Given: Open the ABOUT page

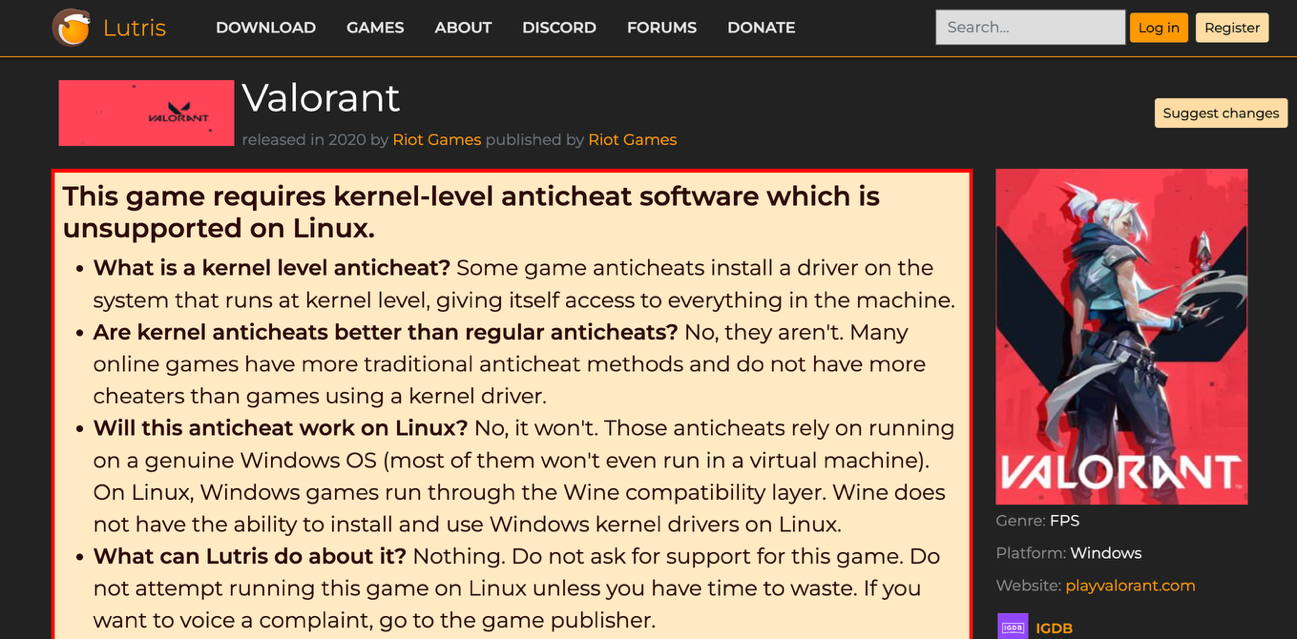Looking at the screenshot, I should click(463, 27).
